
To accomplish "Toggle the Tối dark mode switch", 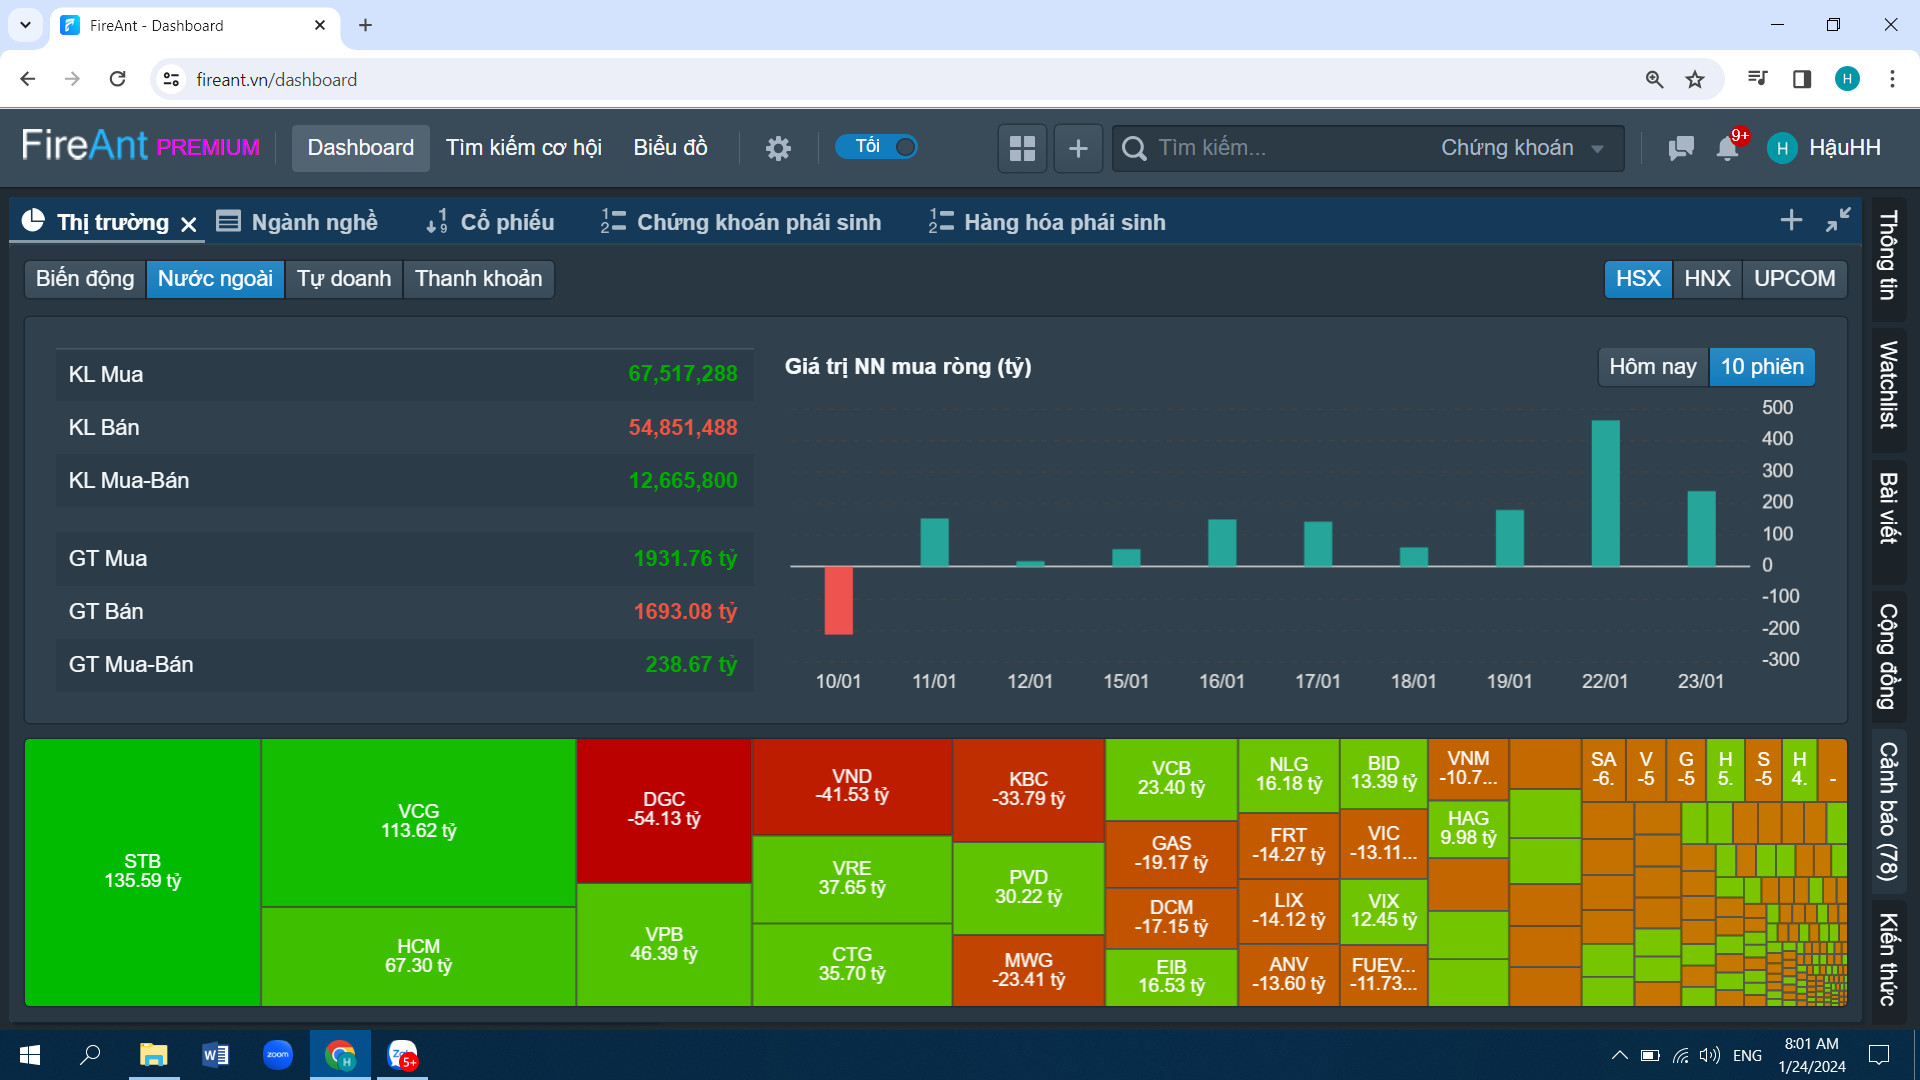I will pos(877,147).
